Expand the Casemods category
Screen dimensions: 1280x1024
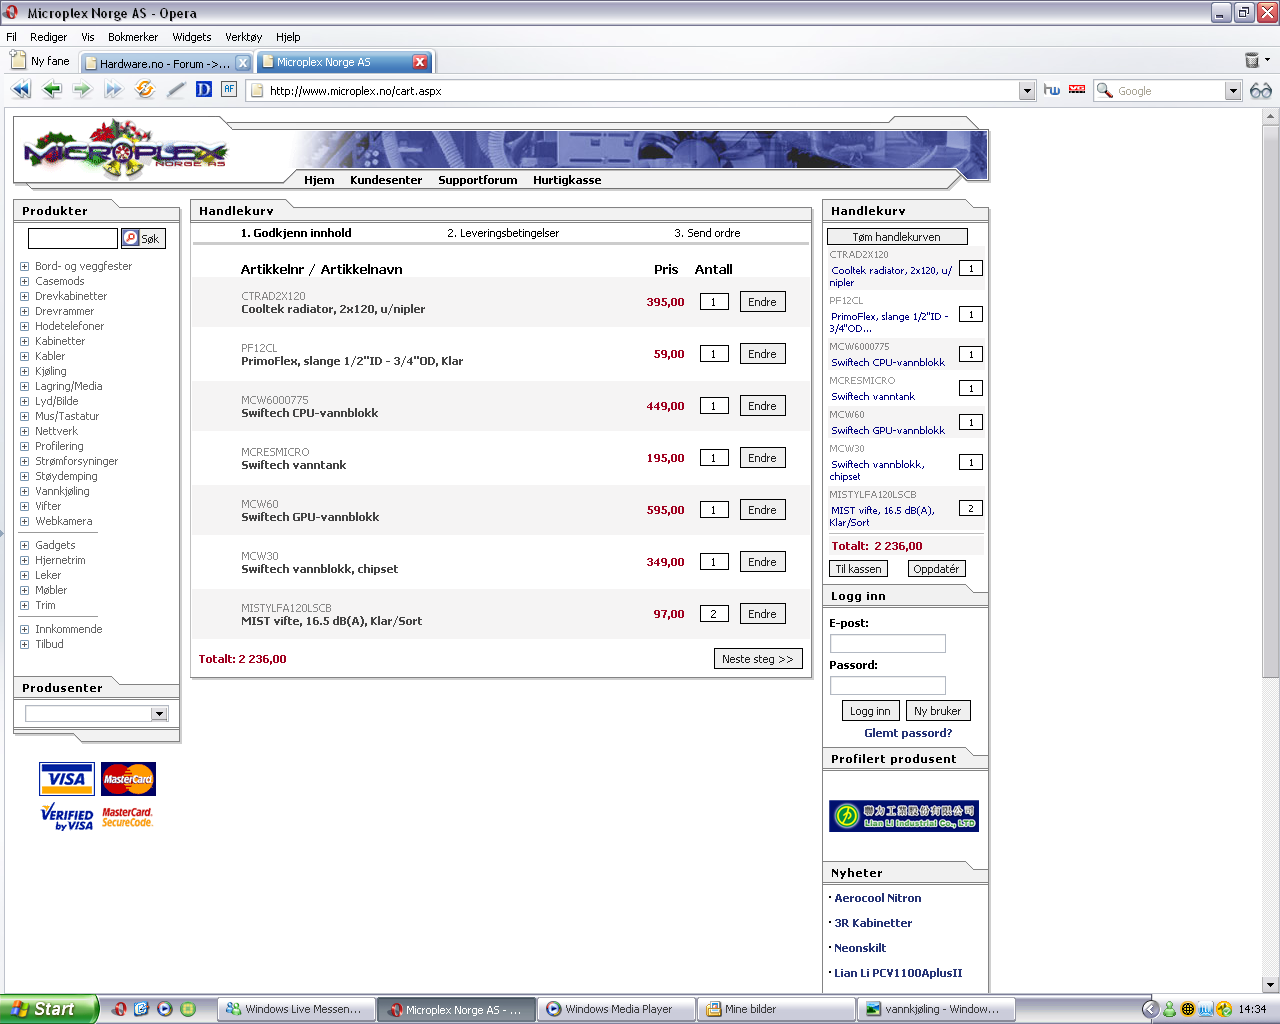pos(25,281)
